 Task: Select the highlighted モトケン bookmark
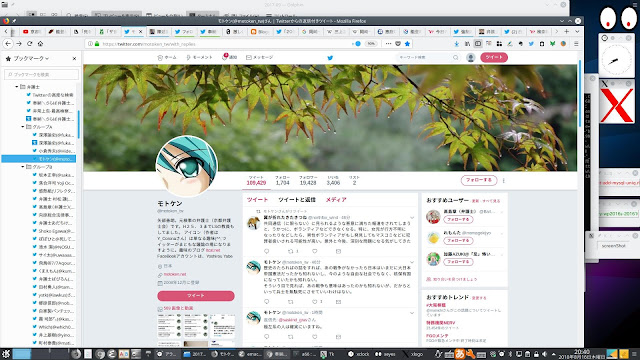(39, 159)
